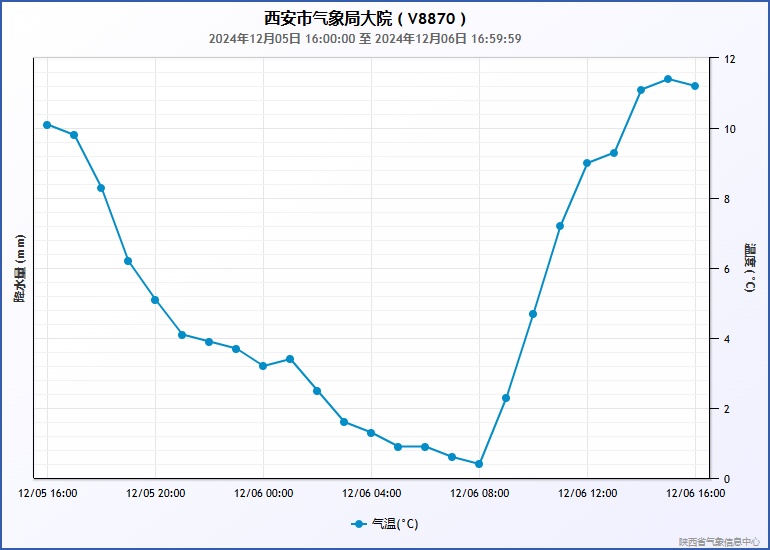
Task: Select the 12/06 09:00 data point near 2.3°C
Action: click(x=506, y=398)
